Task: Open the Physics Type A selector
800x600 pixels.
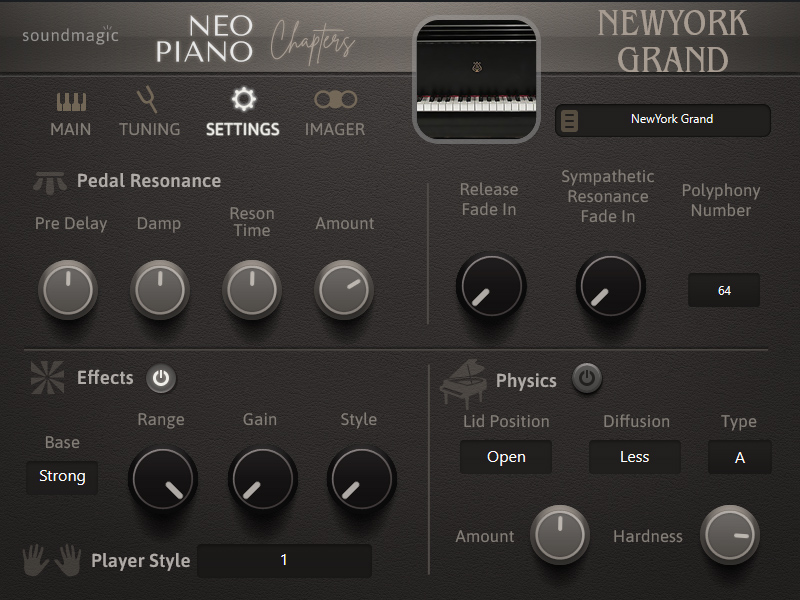Action: click(x=740, y=457)
